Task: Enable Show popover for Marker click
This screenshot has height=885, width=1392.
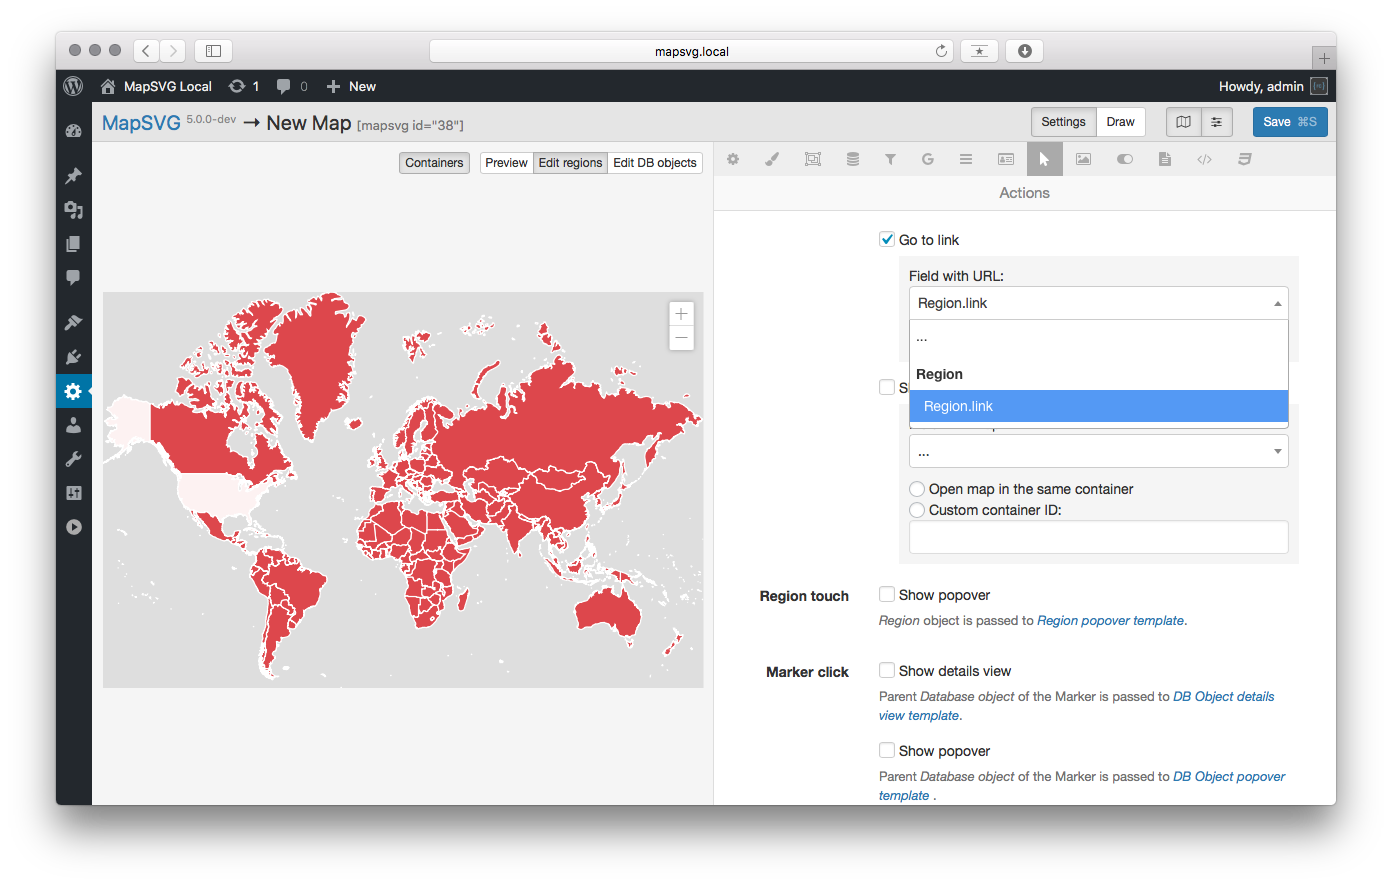Action: (887, 750)
